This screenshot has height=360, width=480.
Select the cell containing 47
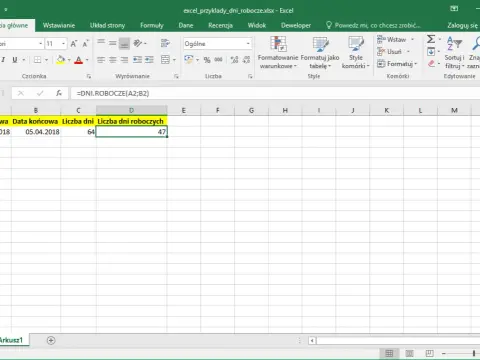[131, 132]
